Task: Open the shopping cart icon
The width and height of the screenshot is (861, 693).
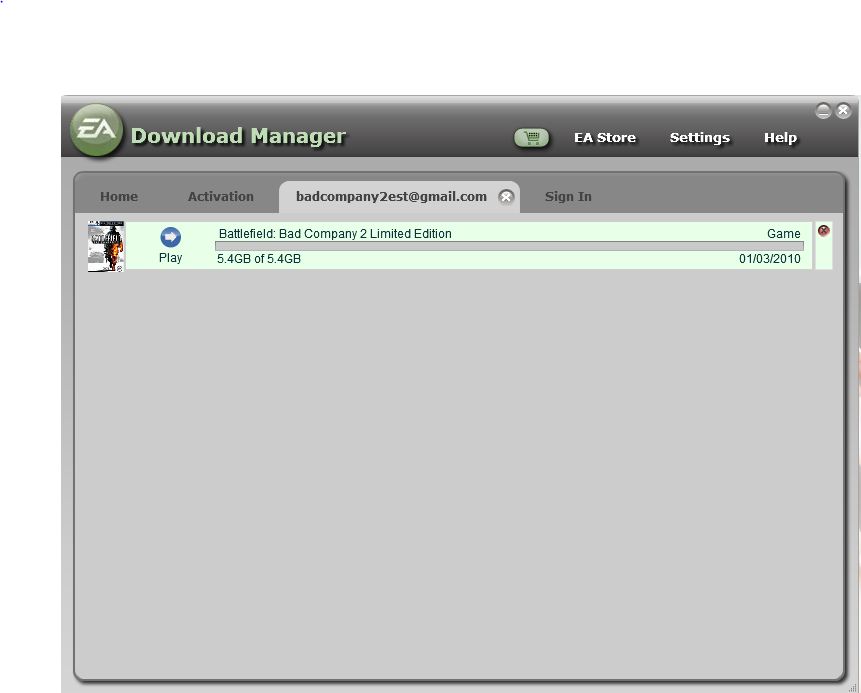Action: [x=531, y=137]
